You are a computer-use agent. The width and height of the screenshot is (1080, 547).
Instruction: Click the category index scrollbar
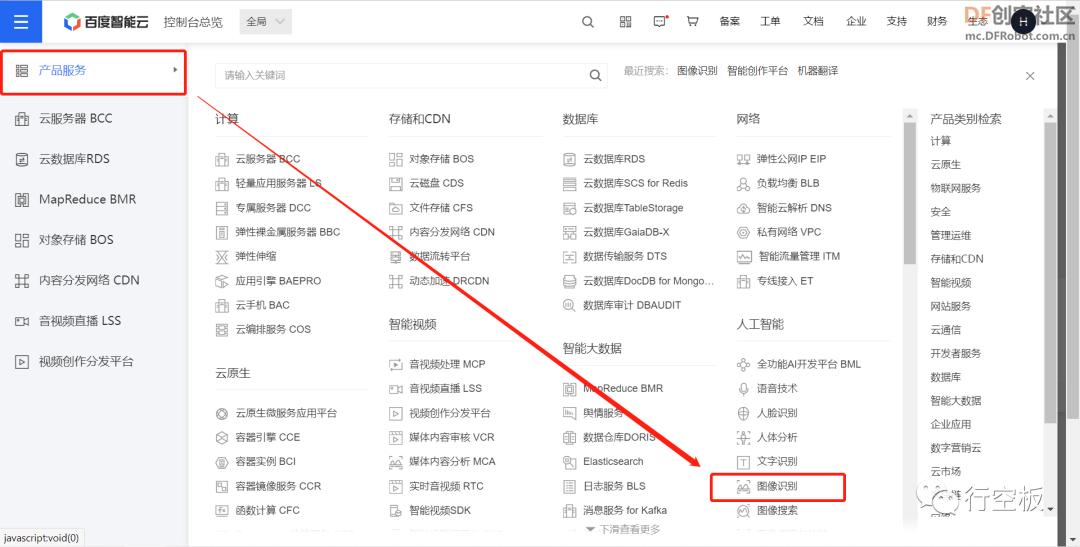[x=1050, y=271]
